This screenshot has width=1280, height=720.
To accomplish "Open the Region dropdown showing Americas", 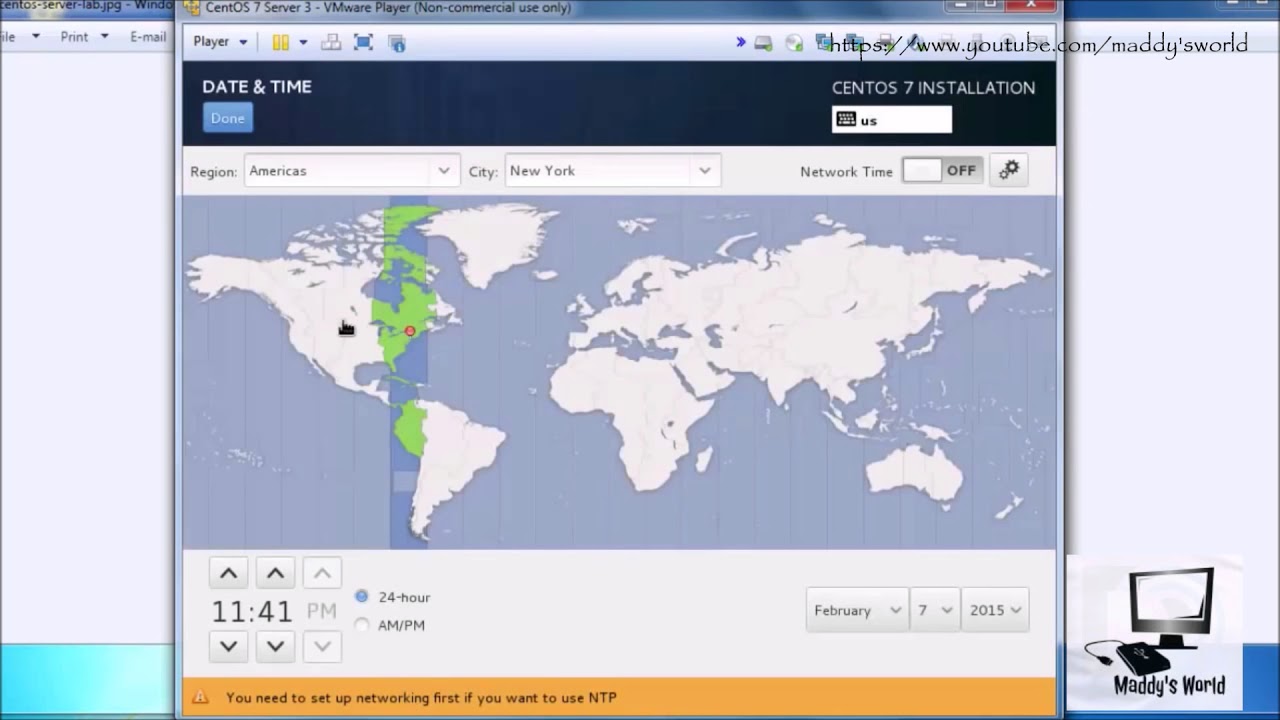I will [x=351, y=171].
